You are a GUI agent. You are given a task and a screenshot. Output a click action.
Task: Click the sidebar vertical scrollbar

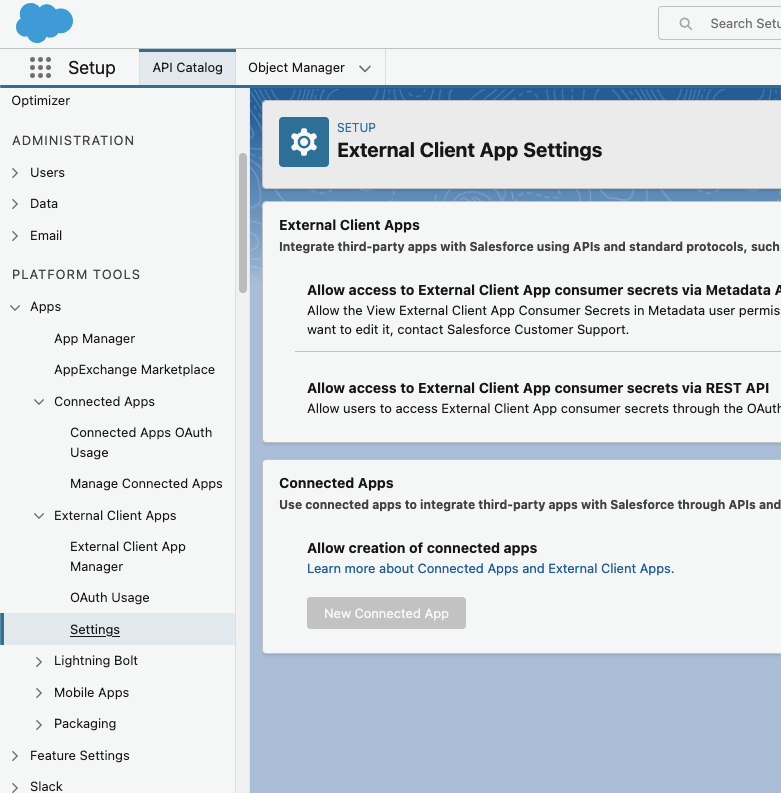click(x=243, y=222)
